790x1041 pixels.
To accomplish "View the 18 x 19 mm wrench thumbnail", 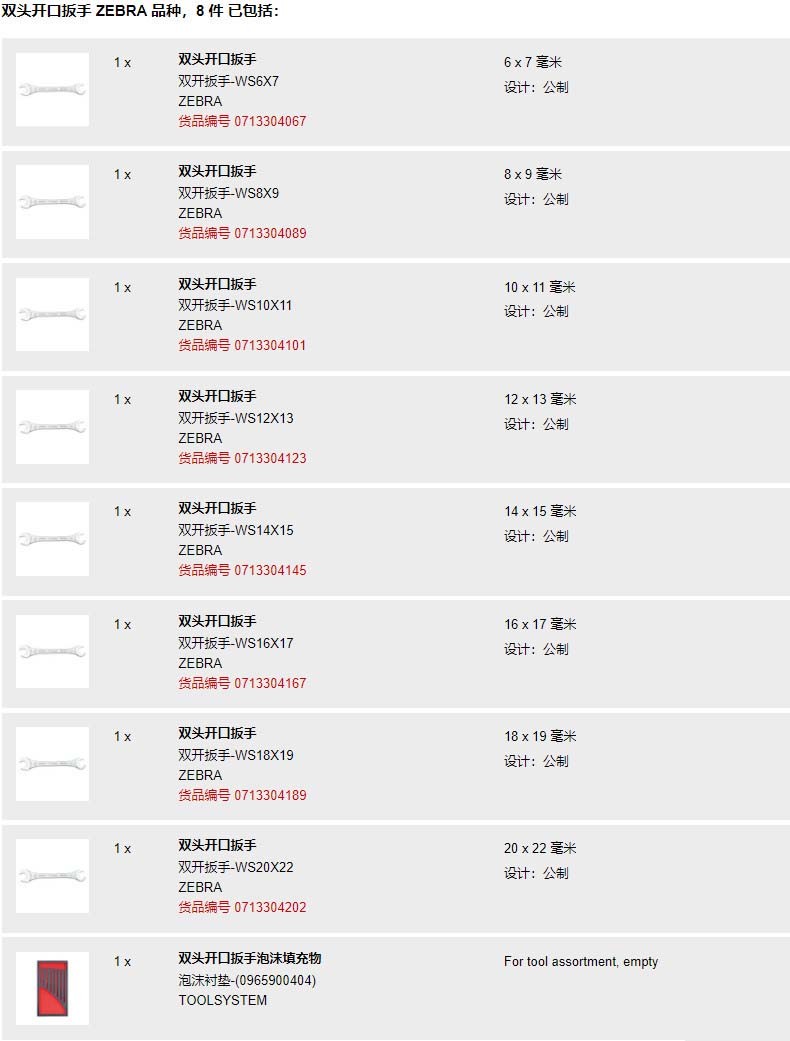I will coord(52,764).
